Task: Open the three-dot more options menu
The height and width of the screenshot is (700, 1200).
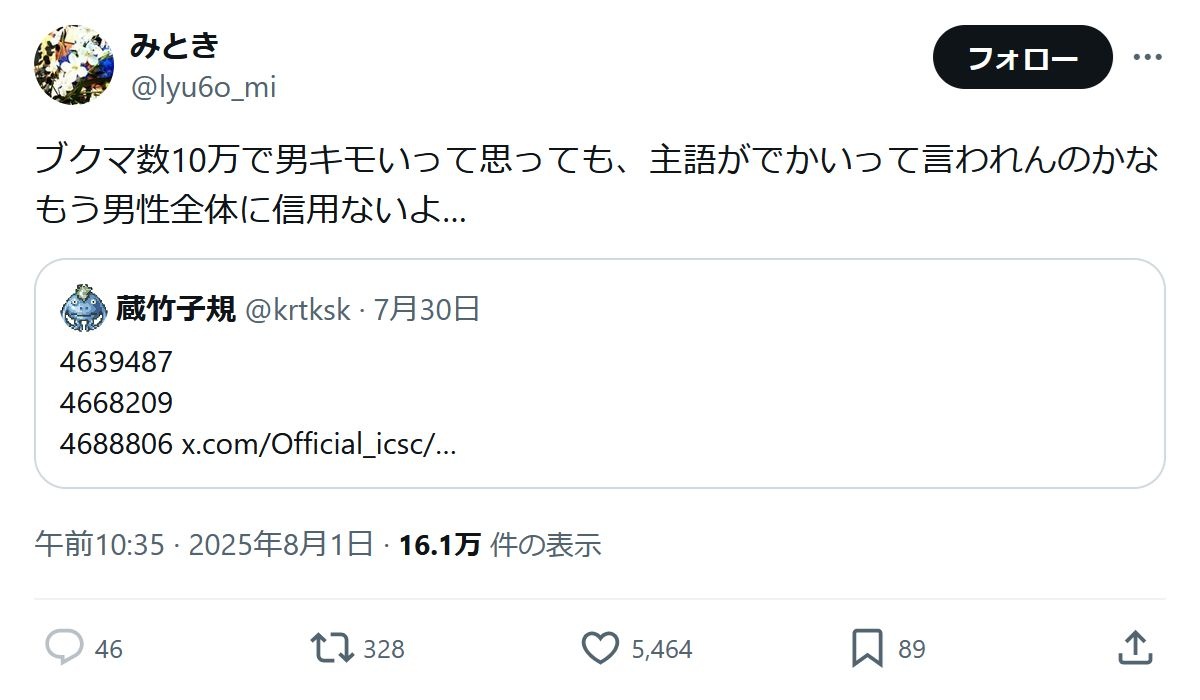Action: [x=1147, y=57]
